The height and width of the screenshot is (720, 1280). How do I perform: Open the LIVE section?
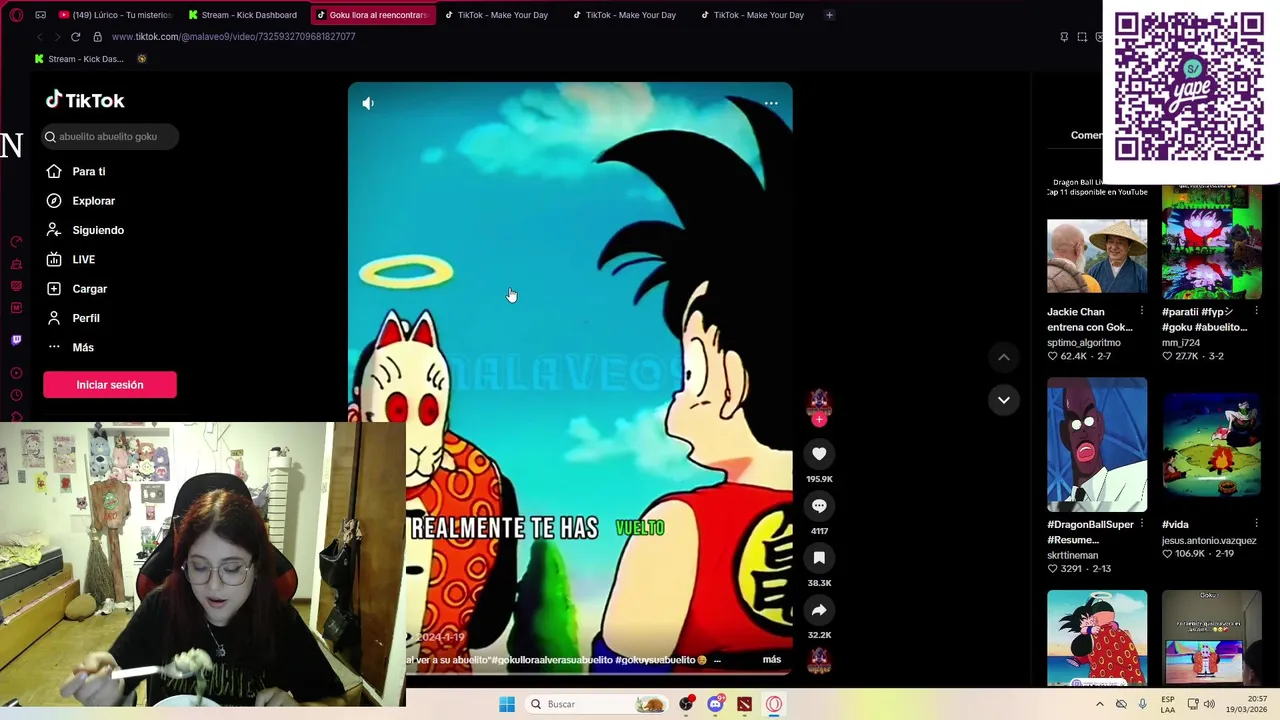[71, 259]
